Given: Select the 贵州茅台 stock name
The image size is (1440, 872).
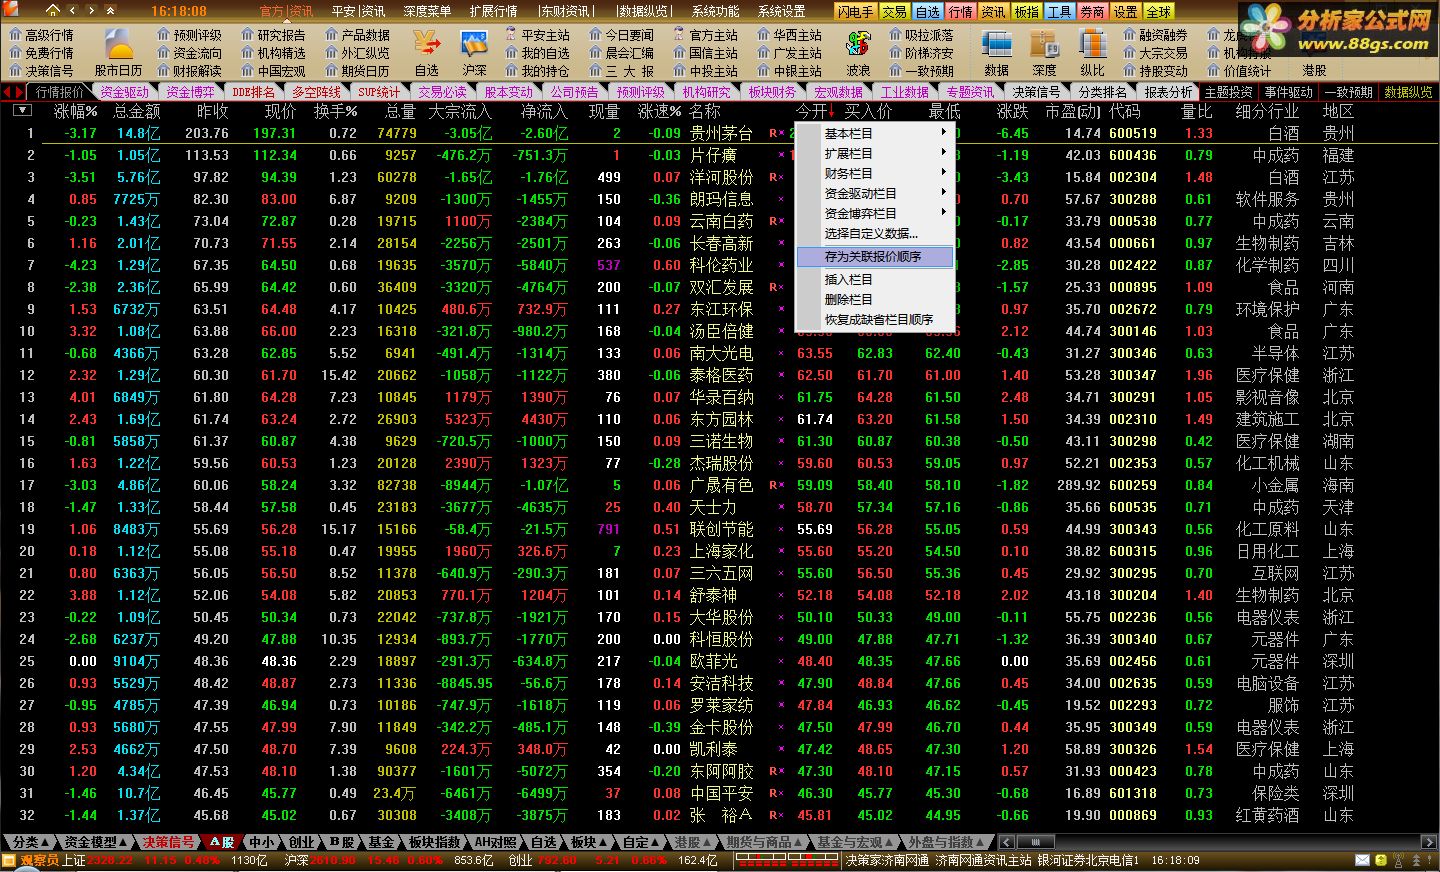Looking at the screenshot, I should click(721, 133).
